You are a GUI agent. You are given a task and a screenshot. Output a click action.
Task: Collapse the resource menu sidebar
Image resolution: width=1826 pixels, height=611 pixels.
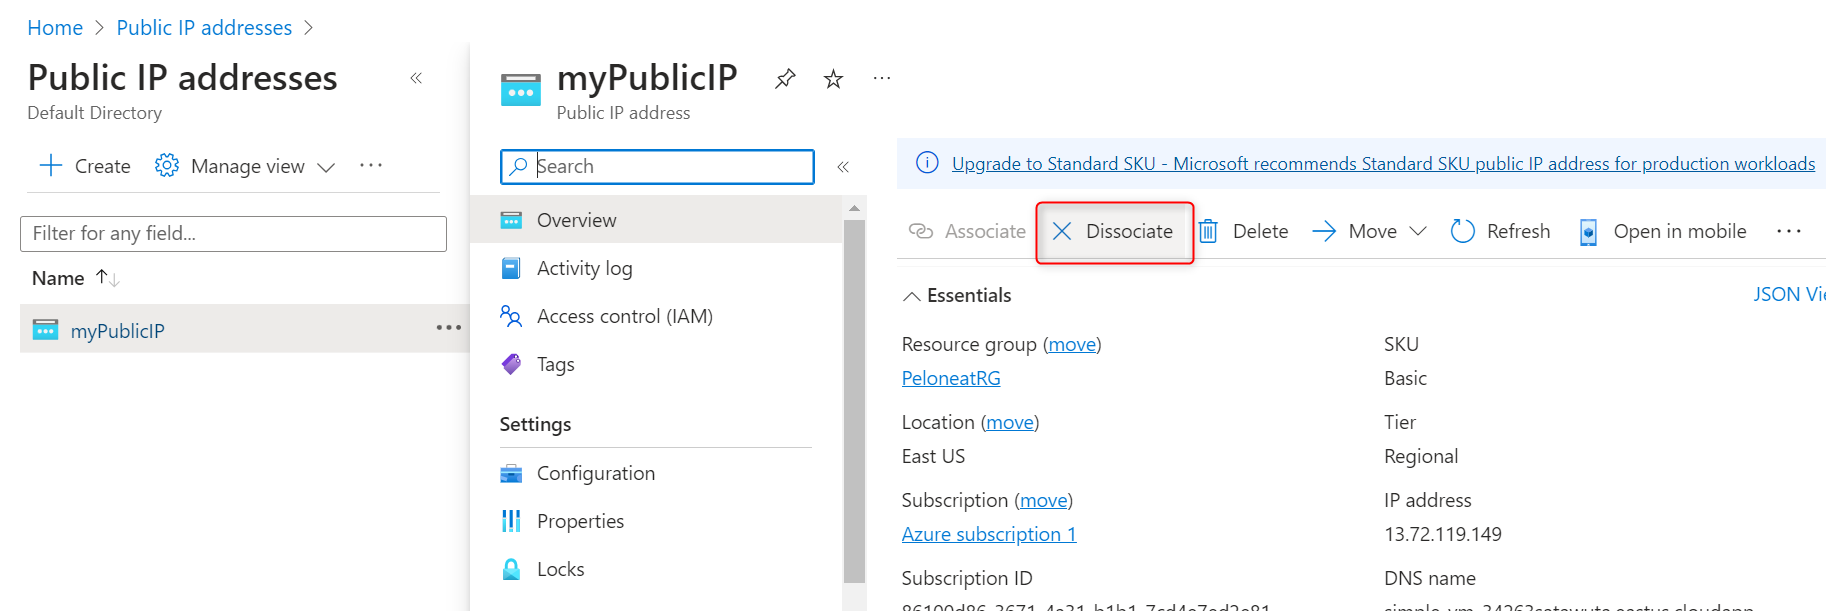(843, 167)
